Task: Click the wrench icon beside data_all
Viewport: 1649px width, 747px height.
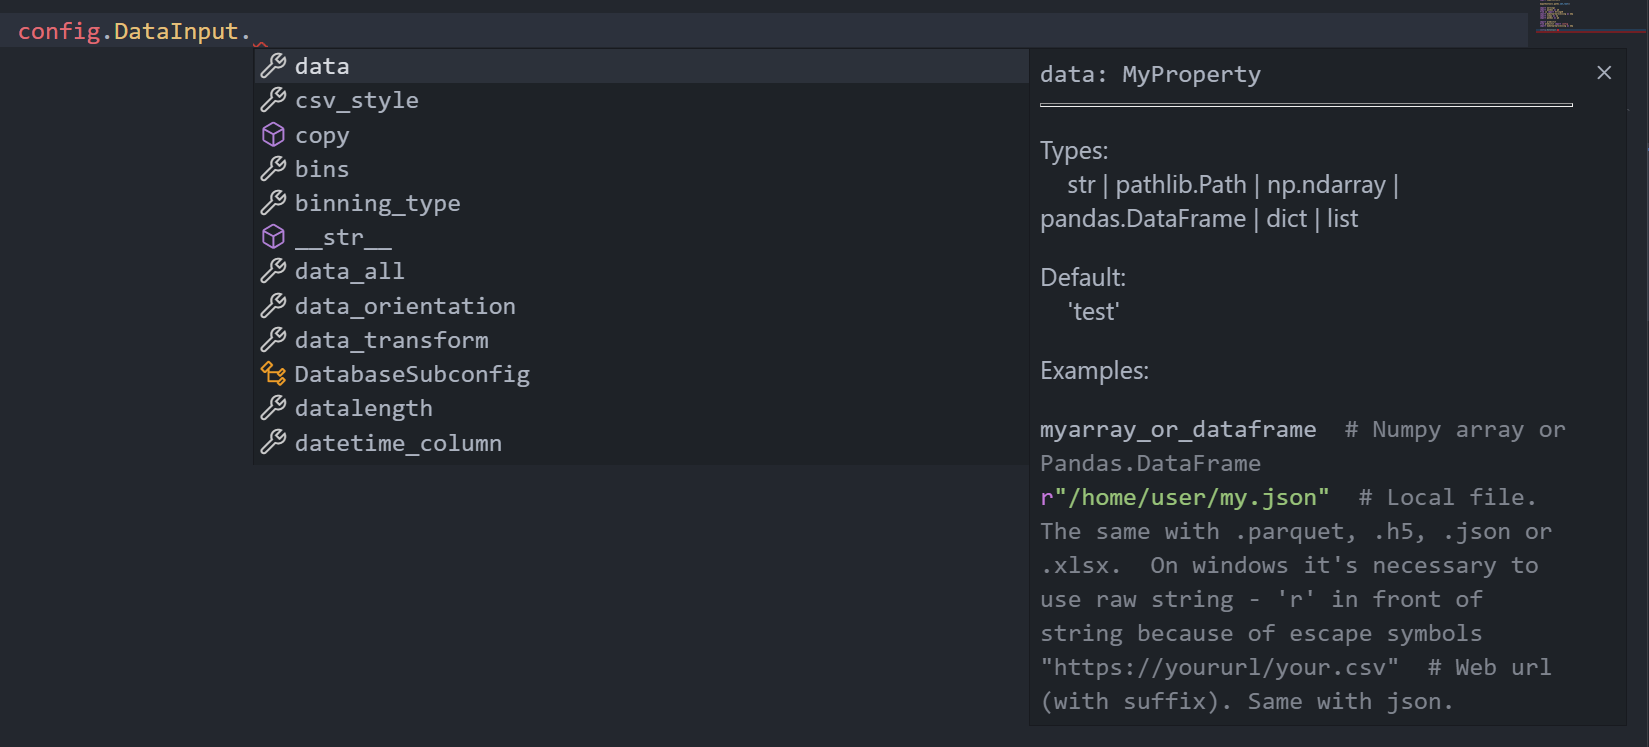Action: coord(273,271)
